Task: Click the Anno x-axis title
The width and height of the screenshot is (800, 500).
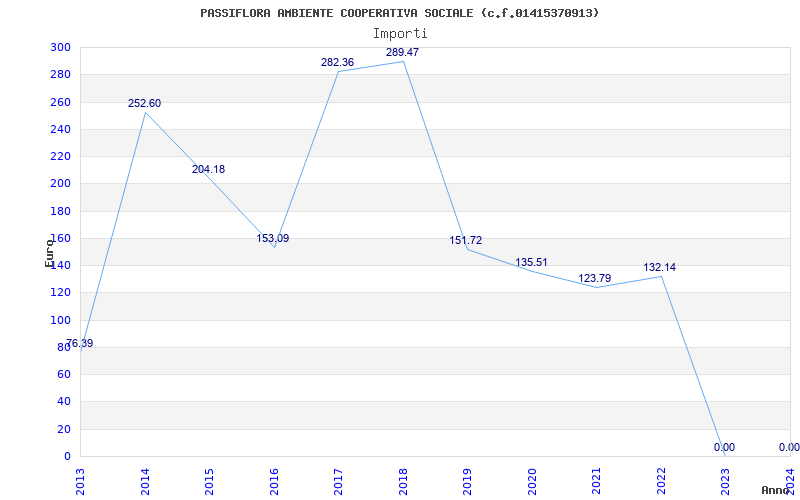Action: (x=775, y=490)
